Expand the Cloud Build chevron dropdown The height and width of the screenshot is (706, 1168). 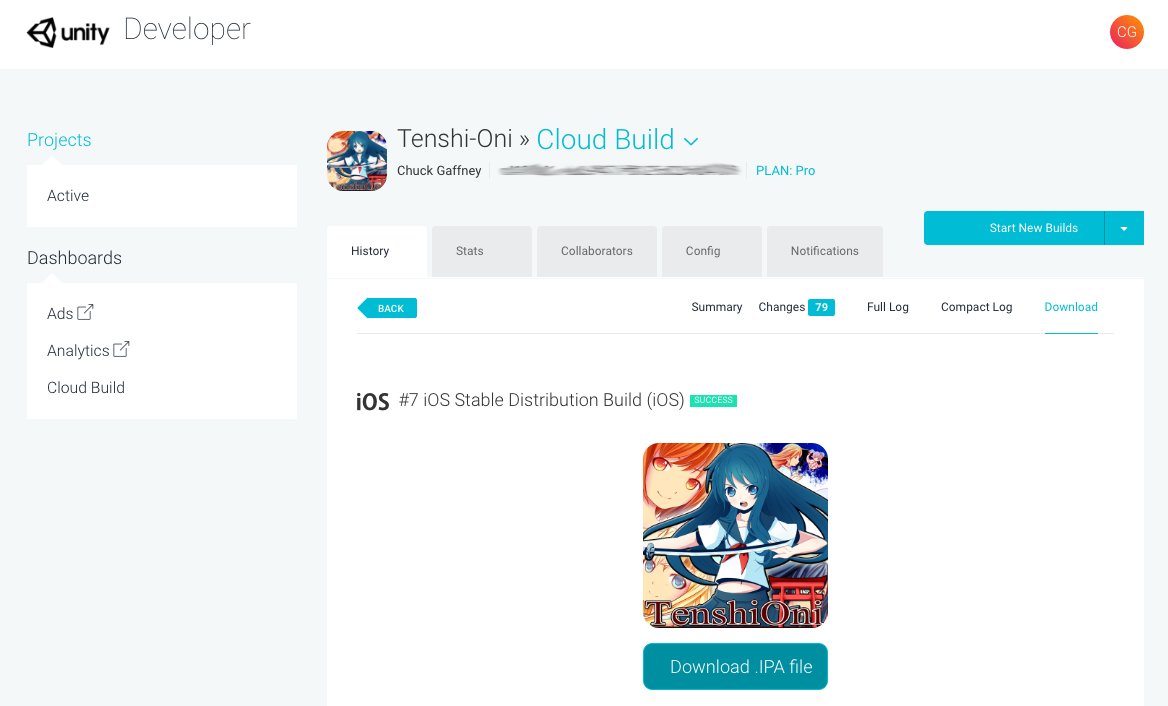point(691,141)
